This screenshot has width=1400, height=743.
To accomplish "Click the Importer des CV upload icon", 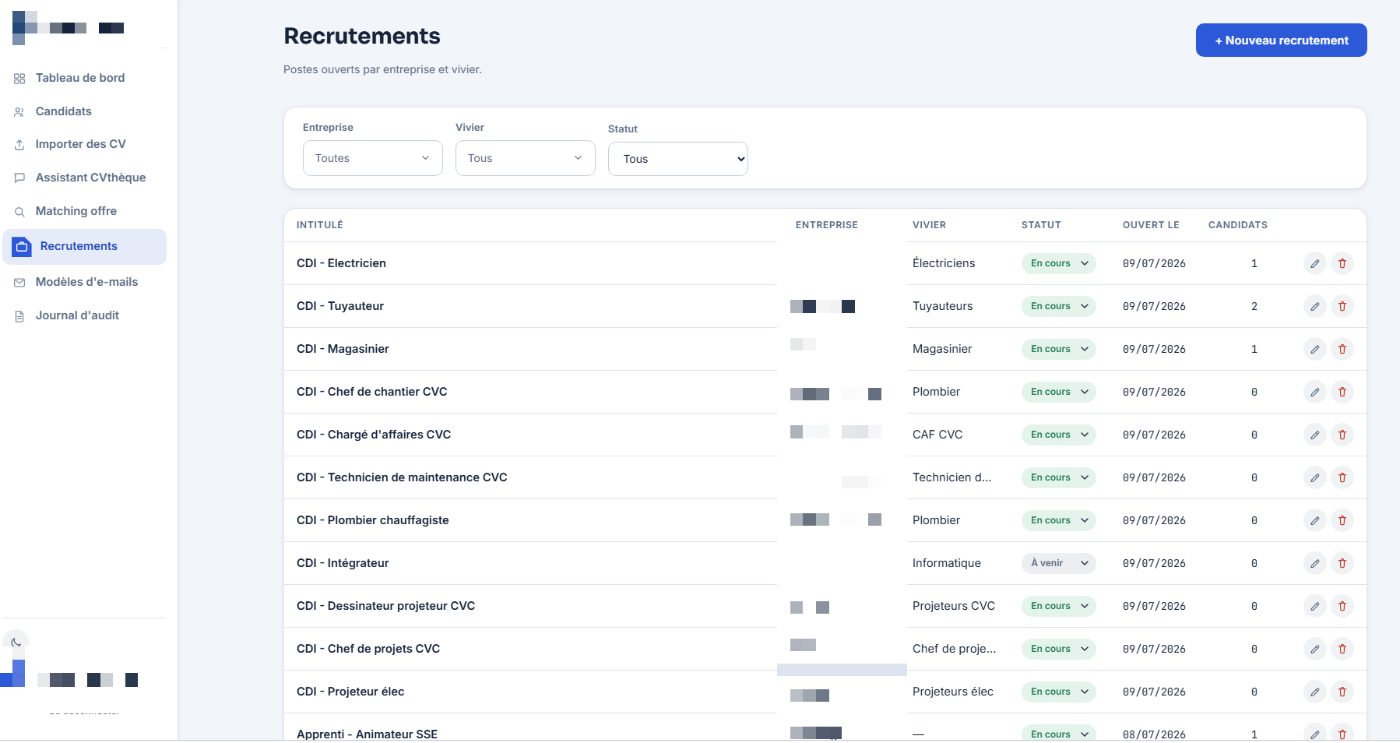I will tap(19, 145).
